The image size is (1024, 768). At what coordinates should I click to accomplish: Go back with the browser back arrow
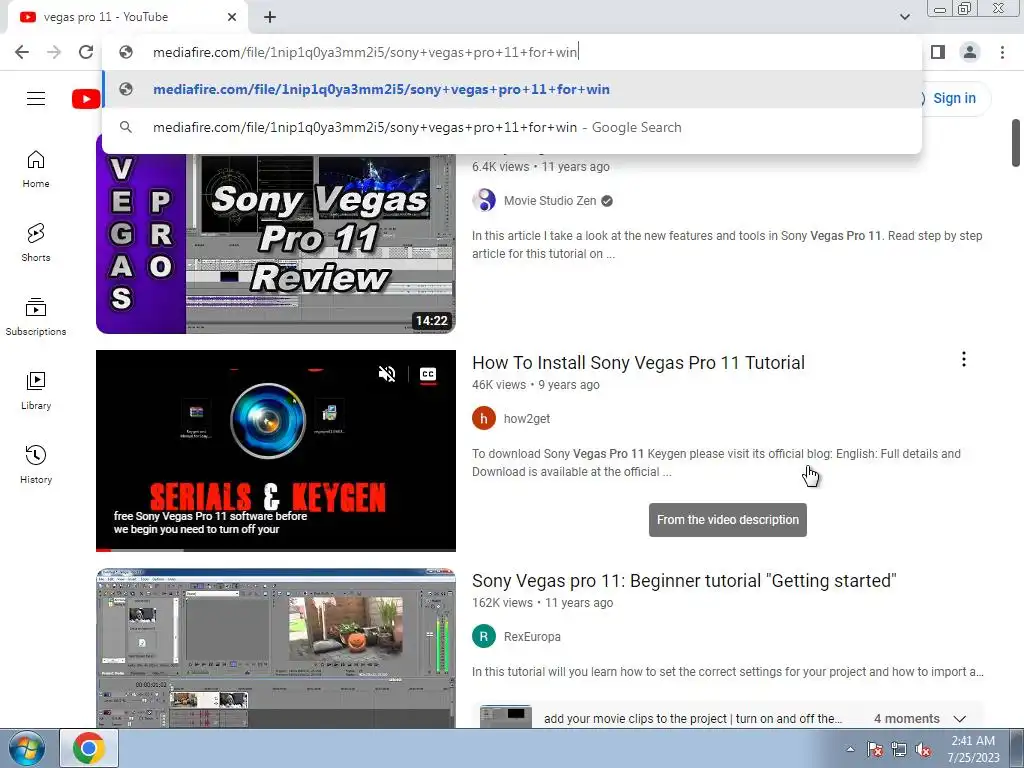[22, 52]
